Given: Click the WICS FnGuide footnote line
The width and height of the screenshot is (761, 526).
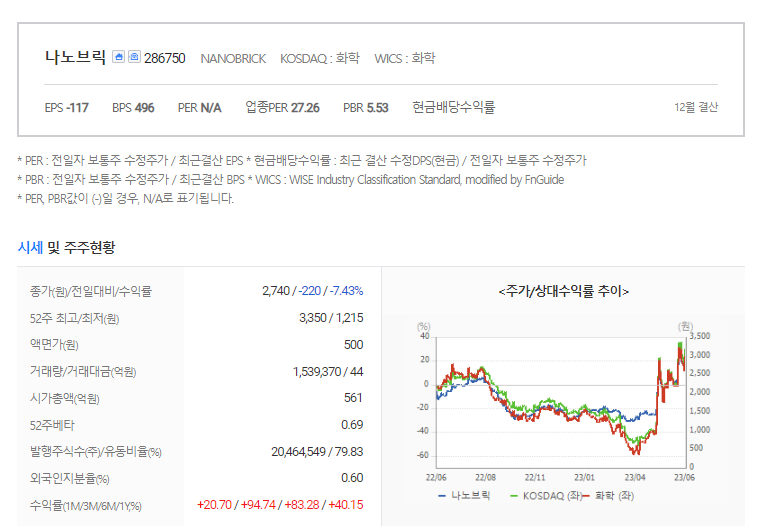Looking at the screenshot, I should pos(291,180).
